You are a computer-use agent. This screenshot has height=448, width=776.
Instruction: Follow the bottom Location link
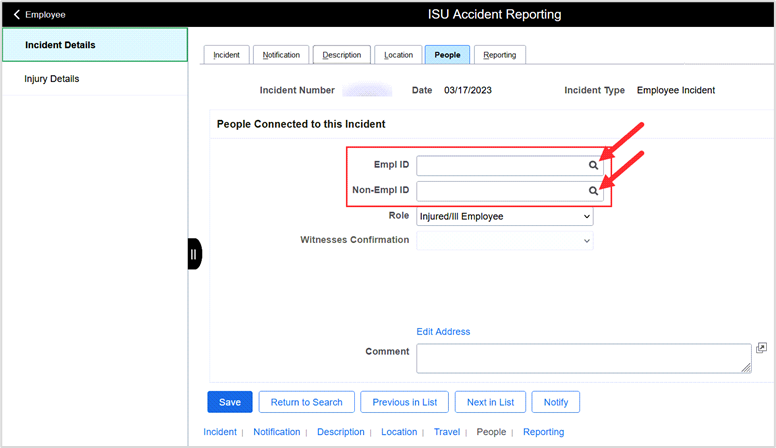coord(399,432)
